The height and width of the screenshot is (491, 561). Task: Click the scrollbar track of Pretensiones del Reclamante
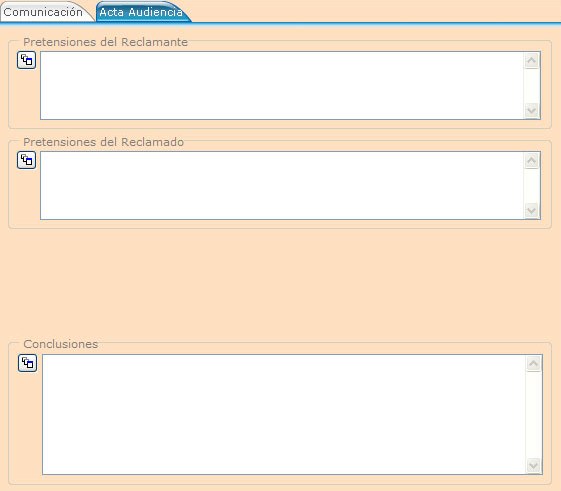pos(532,86)
